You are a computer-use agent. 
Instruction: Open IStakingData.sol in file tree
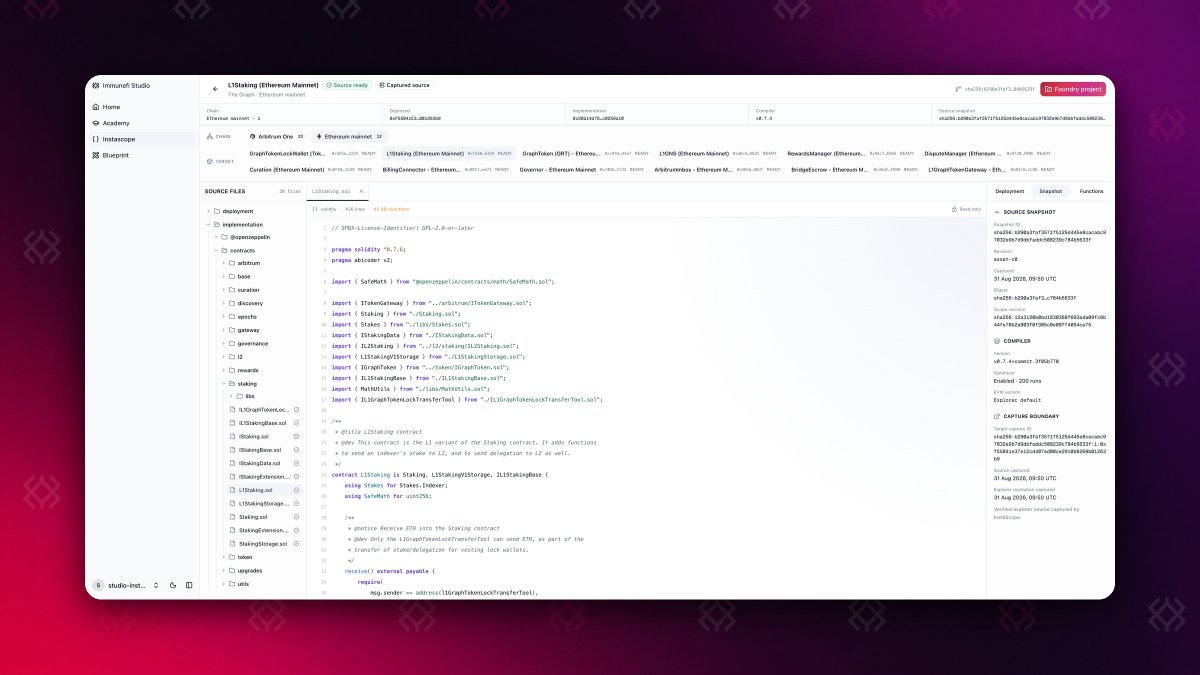(x=259, y=463)
